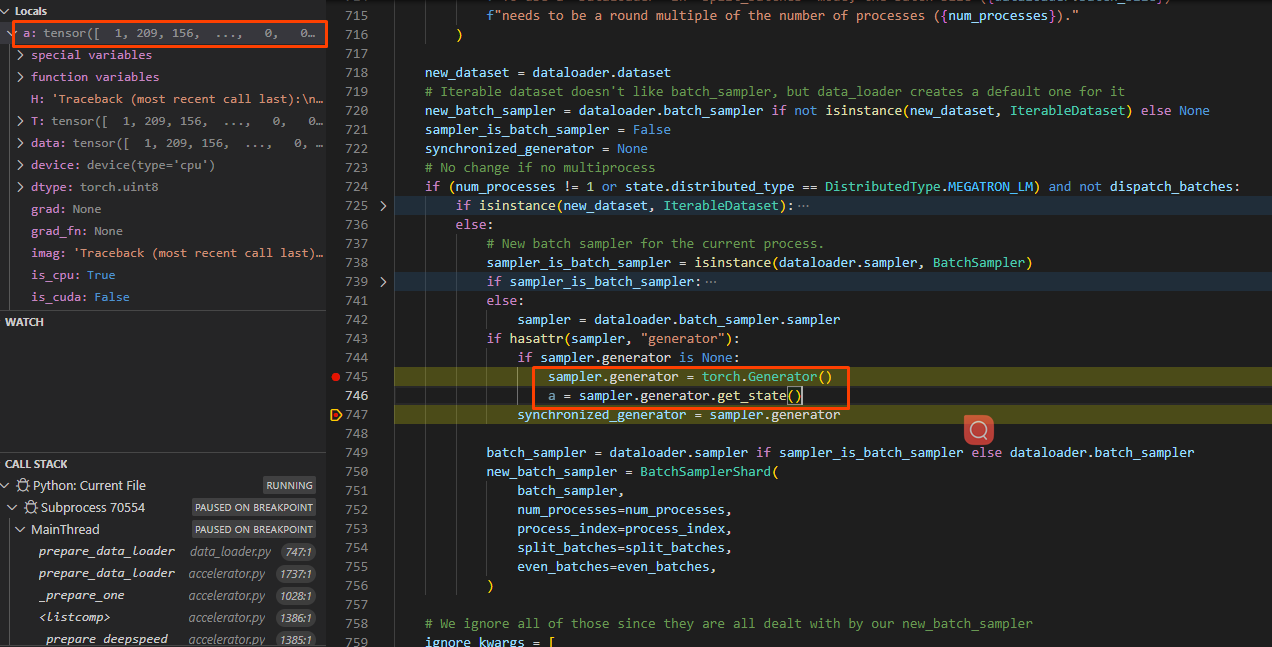Toggle the red breakpoint on line 745

(x=338, y=377)
